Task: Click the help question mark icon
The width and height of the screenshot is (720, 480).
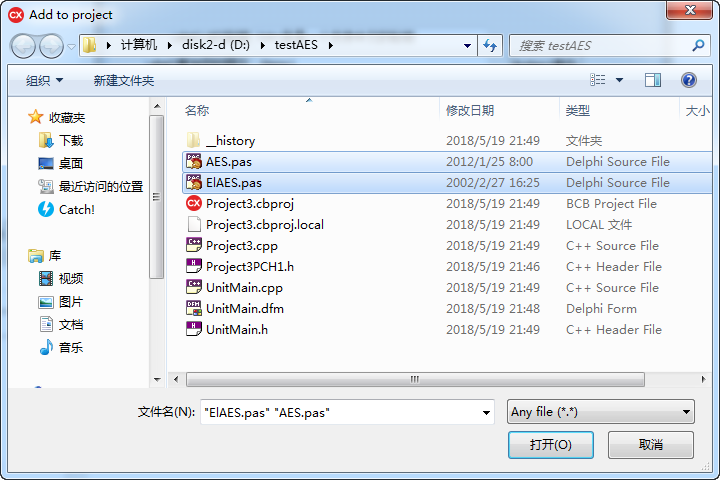Action: pyautogui.click(x=689, y=80)
